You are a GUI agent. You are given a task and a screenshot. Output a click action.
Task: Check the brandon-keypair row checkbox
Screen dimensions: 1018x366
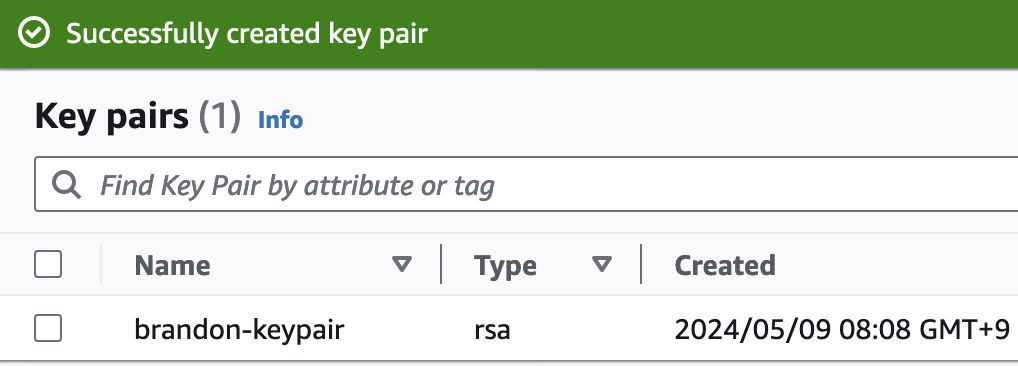48,328
